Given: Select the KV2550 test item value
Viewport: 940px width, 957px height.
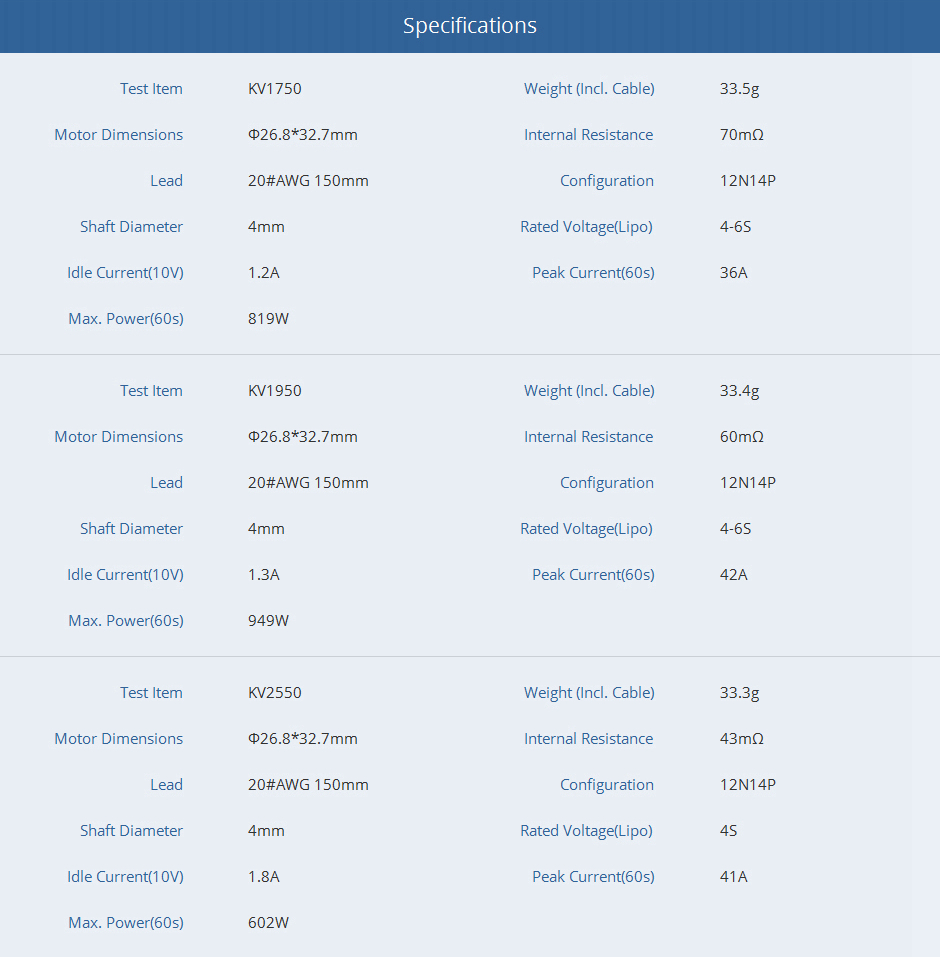Looking at the screenshot, I should coord(274,693).
